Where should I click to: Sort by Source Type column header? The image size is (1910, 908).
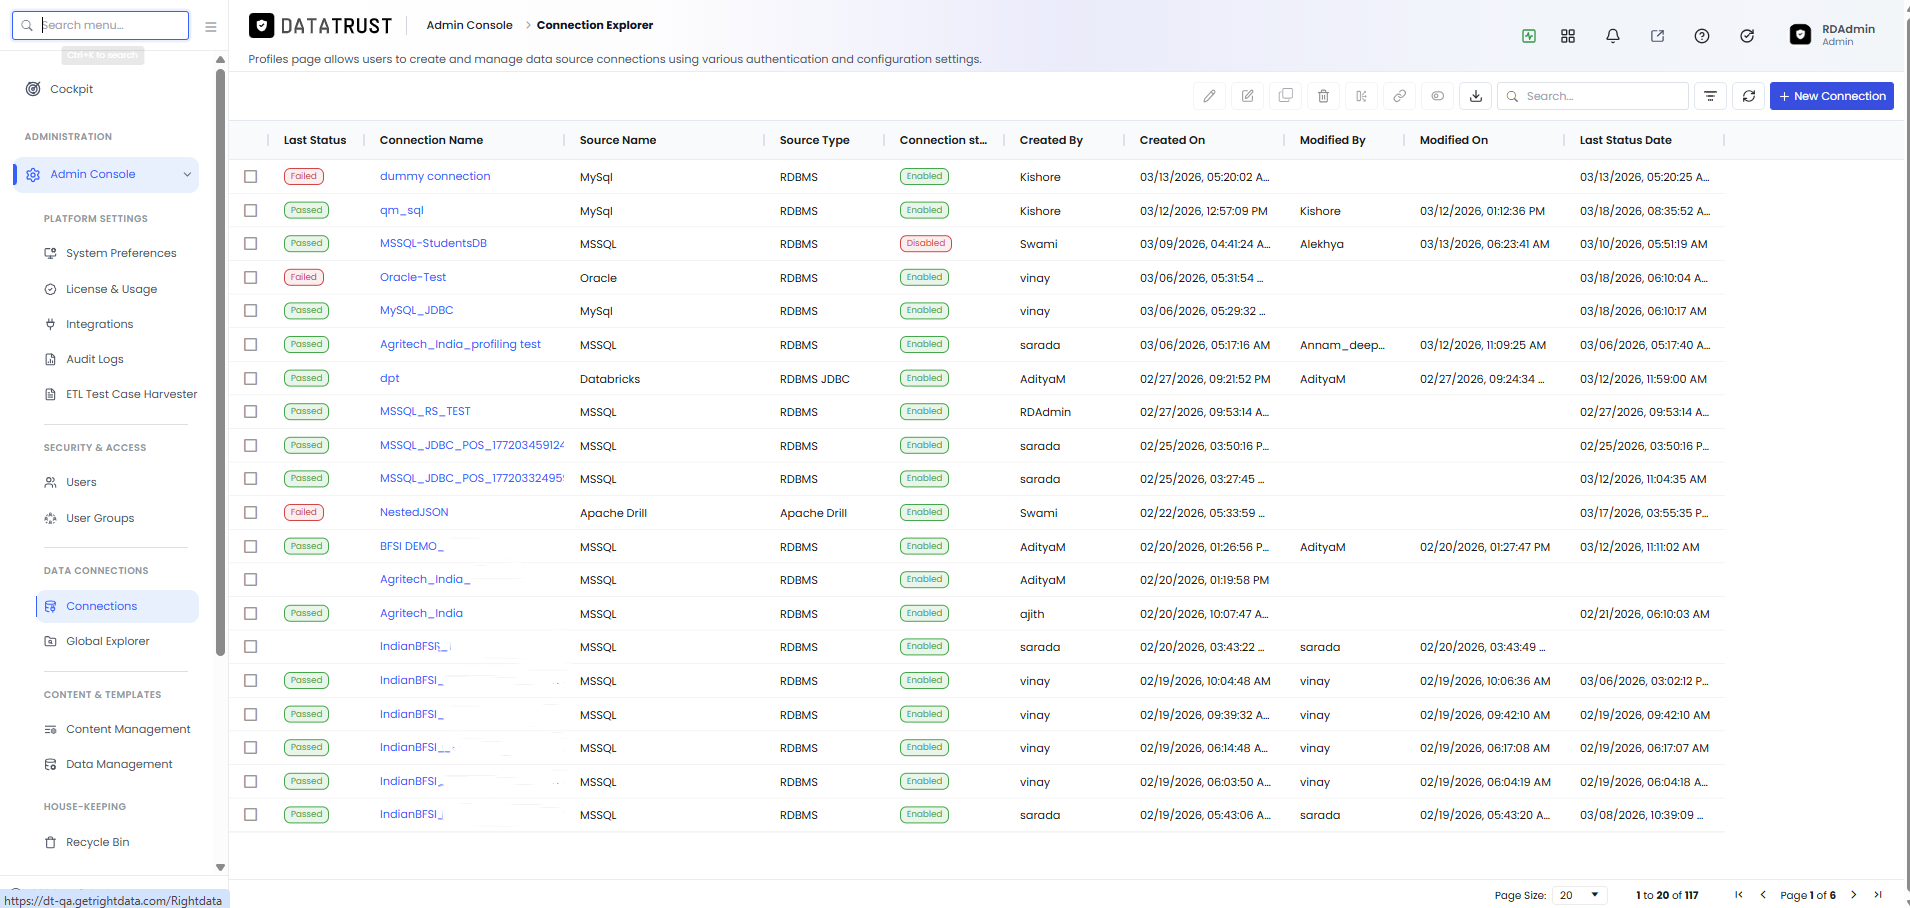coord(815,140)
